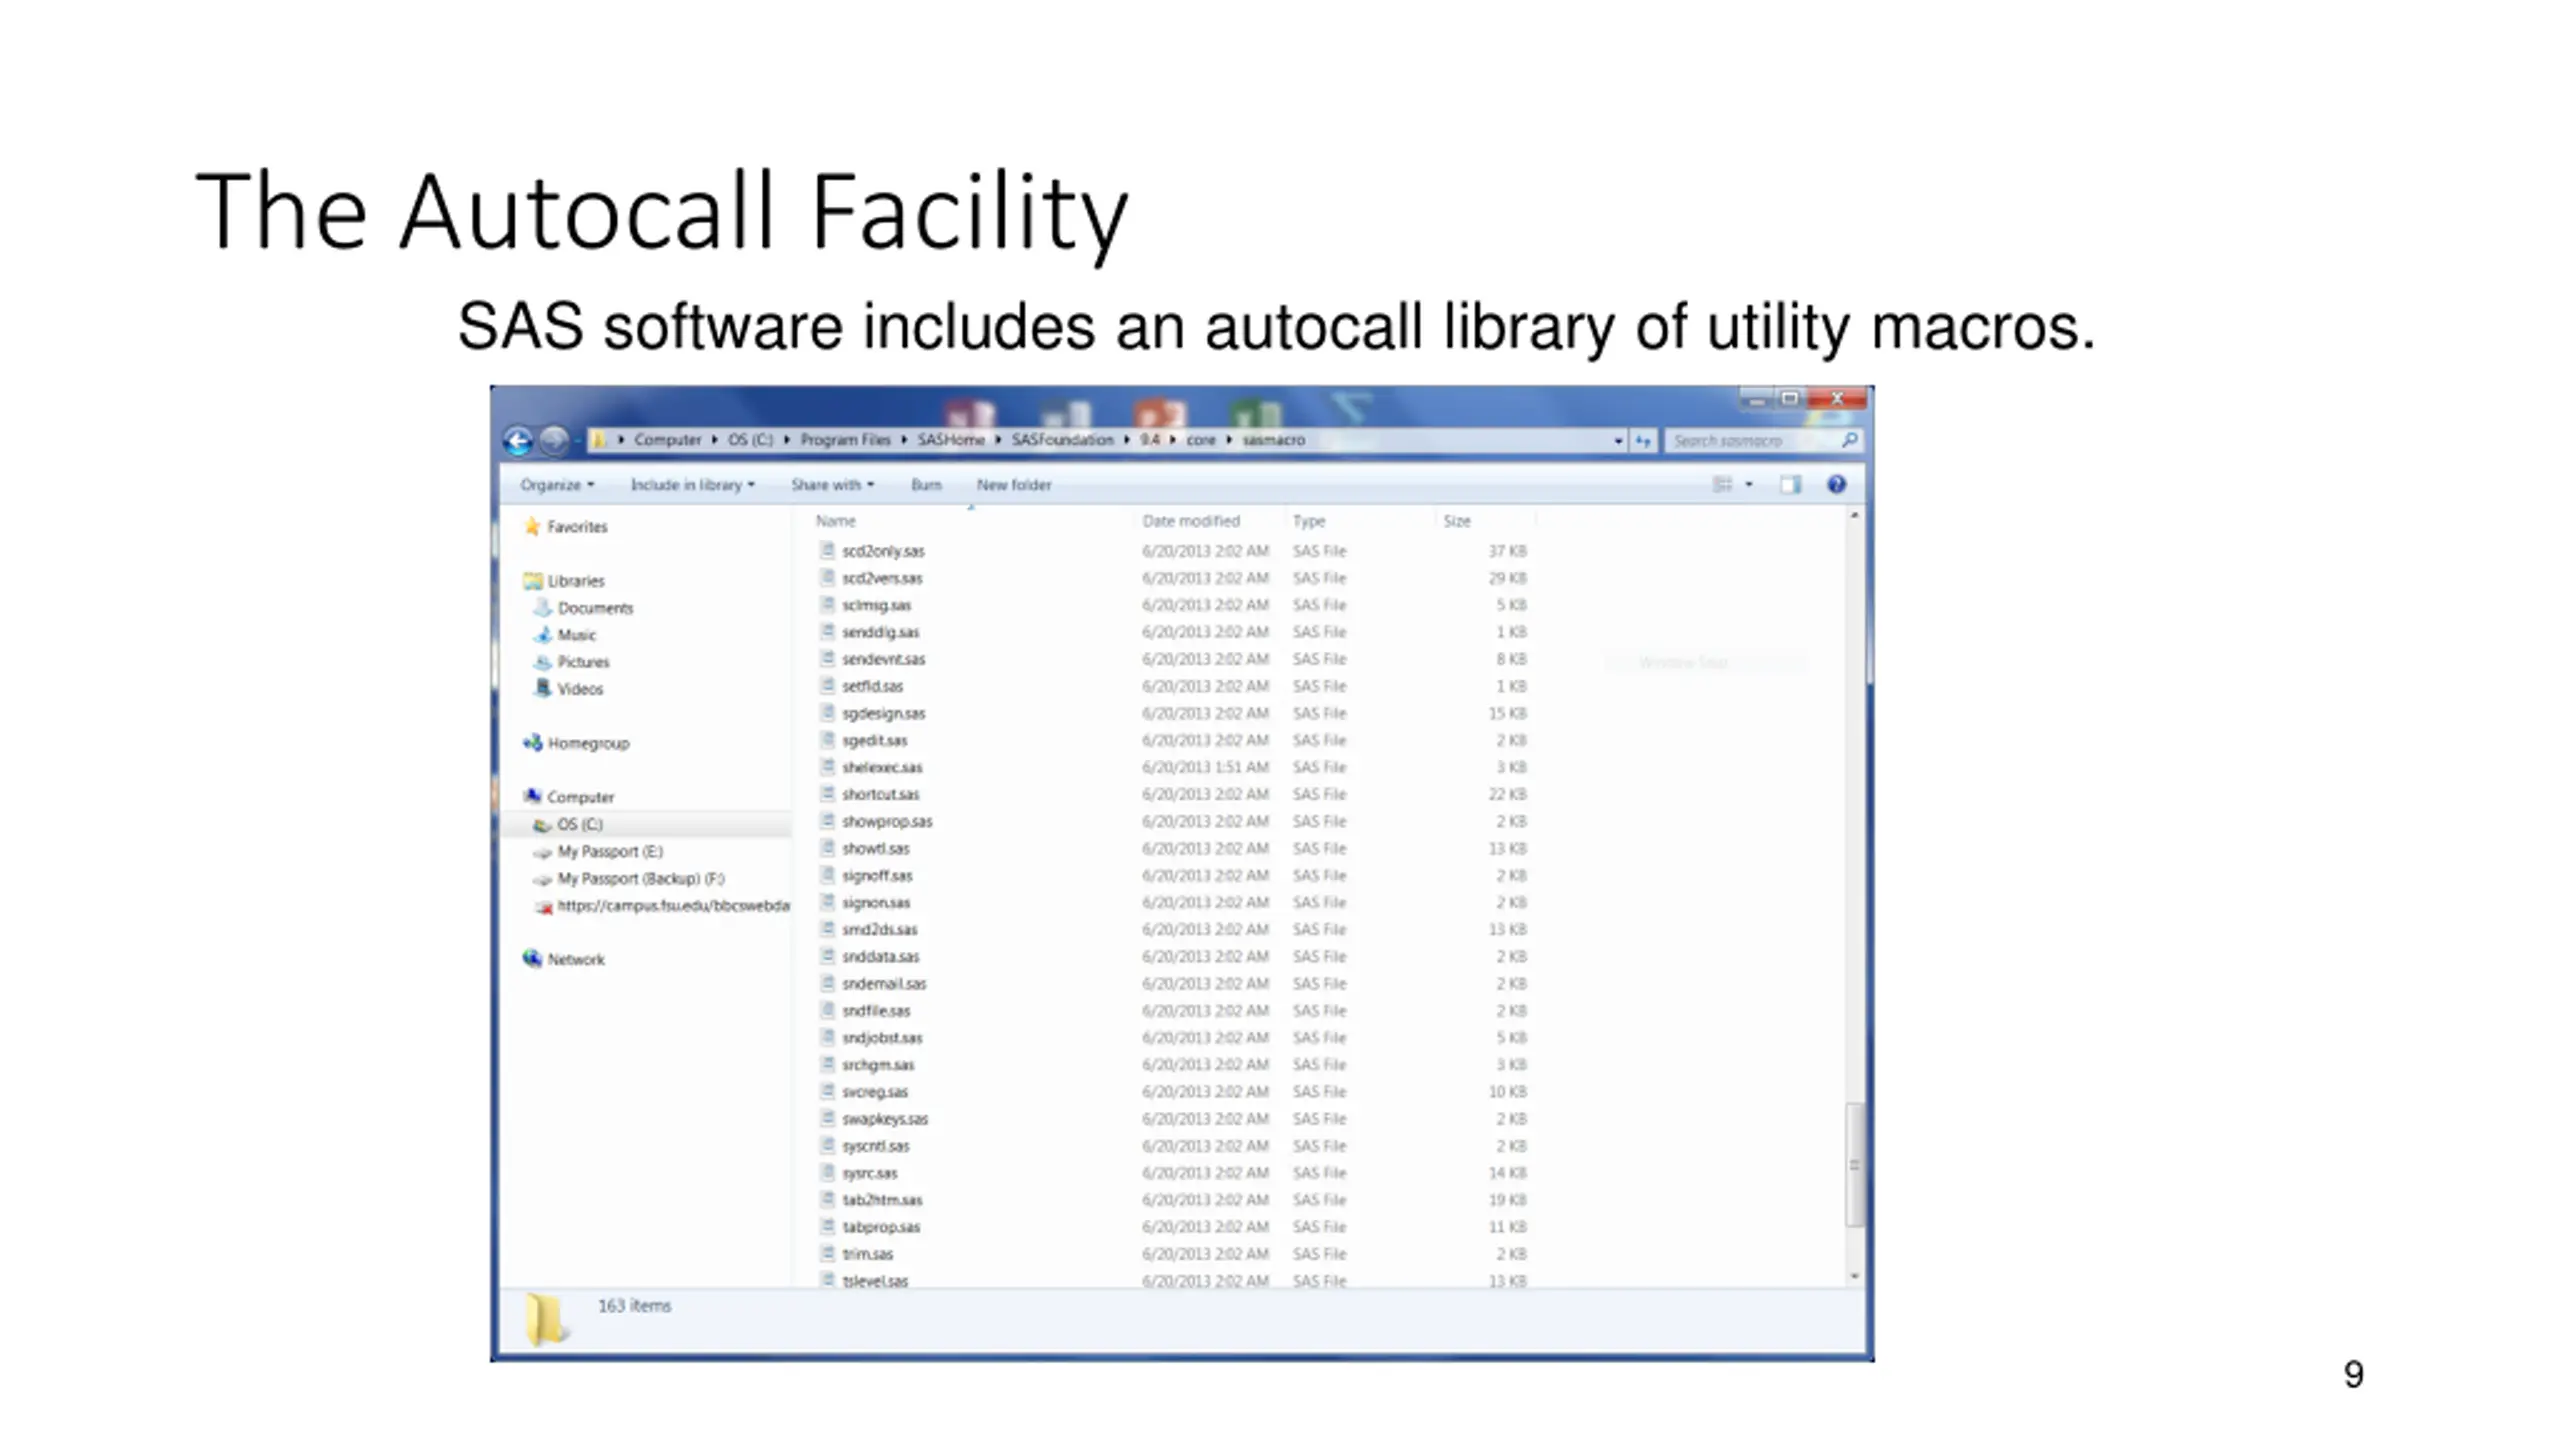The image size is (2560, 1440).
Task: Select file sendevnt.sas
Action: click(x=883, y=659)
